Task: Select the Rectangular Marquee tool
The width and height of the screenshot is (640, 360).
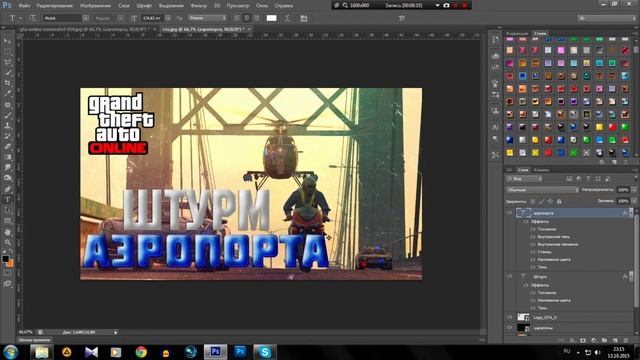Action: click(7, 52)
